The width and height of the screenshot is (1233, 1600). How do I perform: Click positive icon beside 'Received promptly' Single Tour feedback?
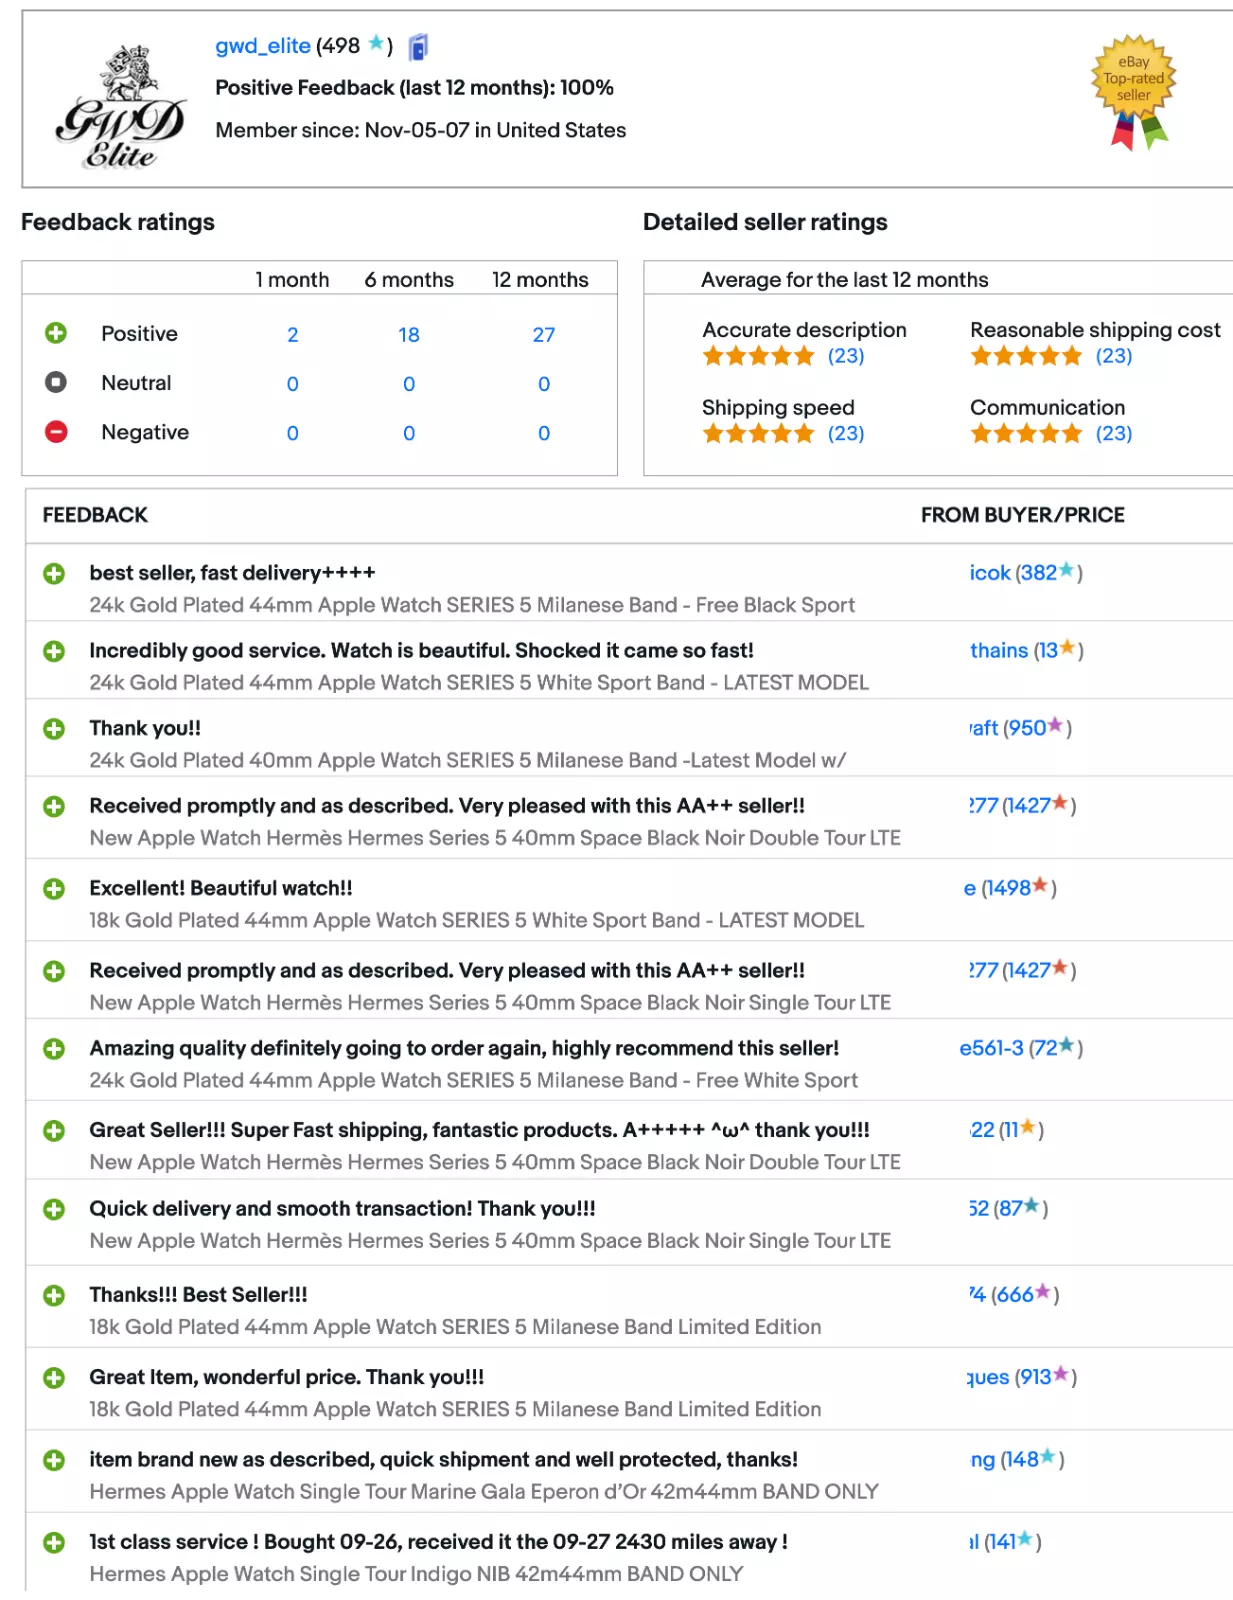pyautogui.click(x=54, y=971)
